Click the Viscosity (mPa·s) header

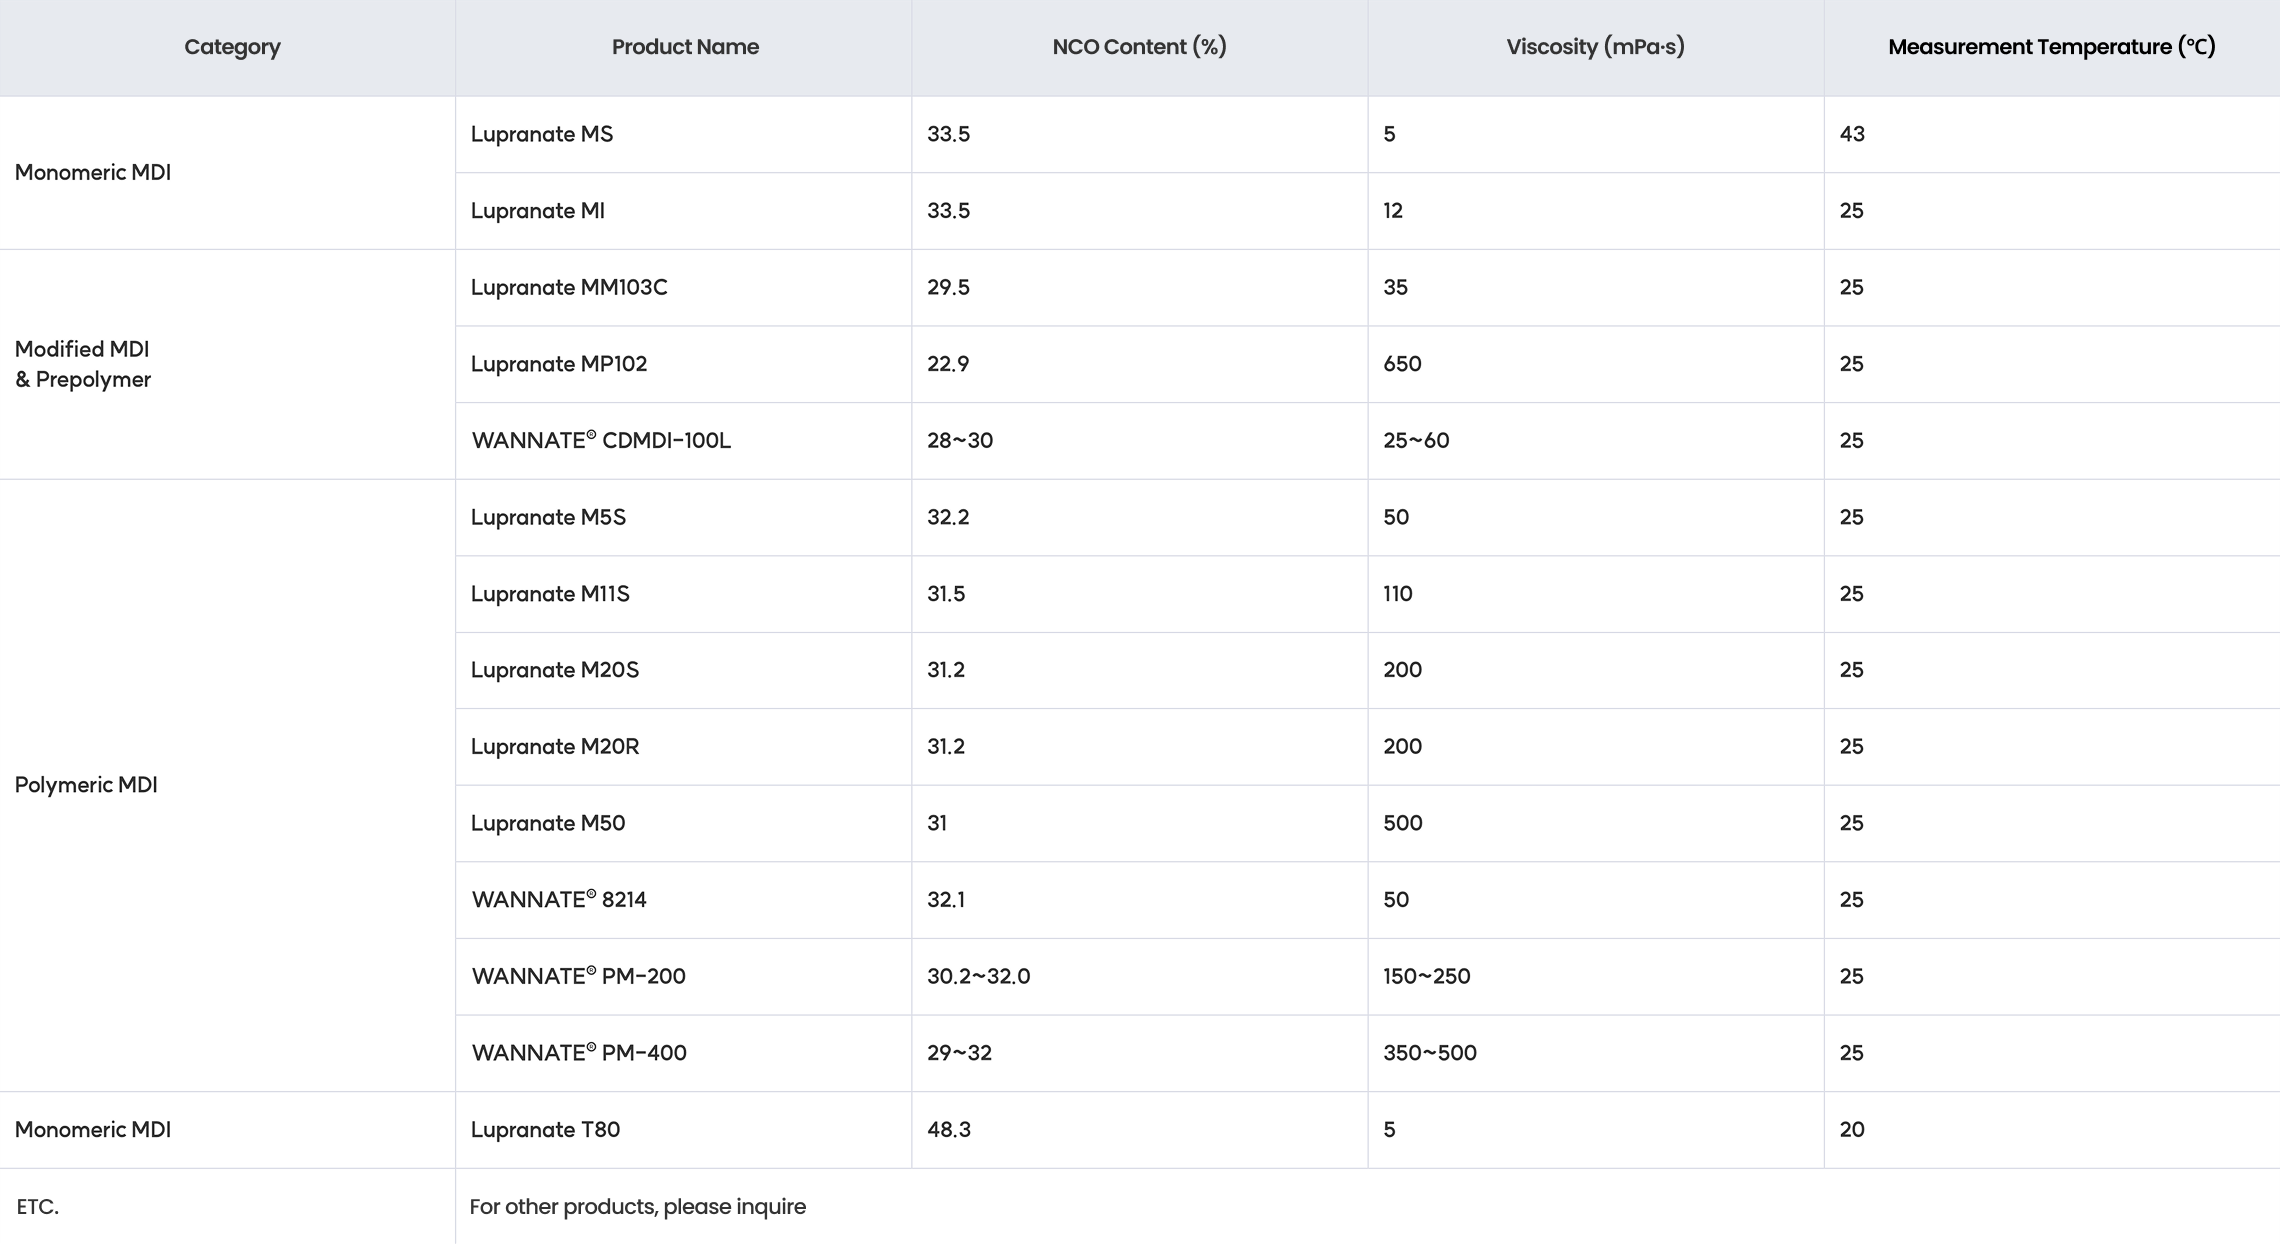coord(1595,47)
